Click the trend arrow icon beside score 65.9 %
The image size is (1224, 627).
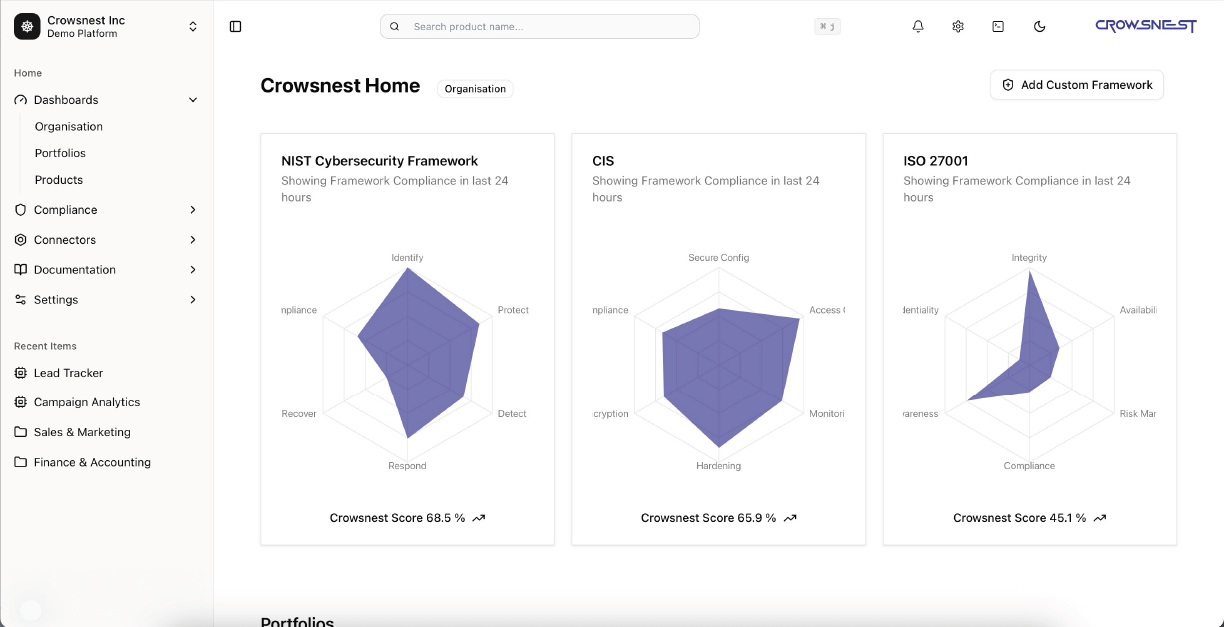(790, 518)
